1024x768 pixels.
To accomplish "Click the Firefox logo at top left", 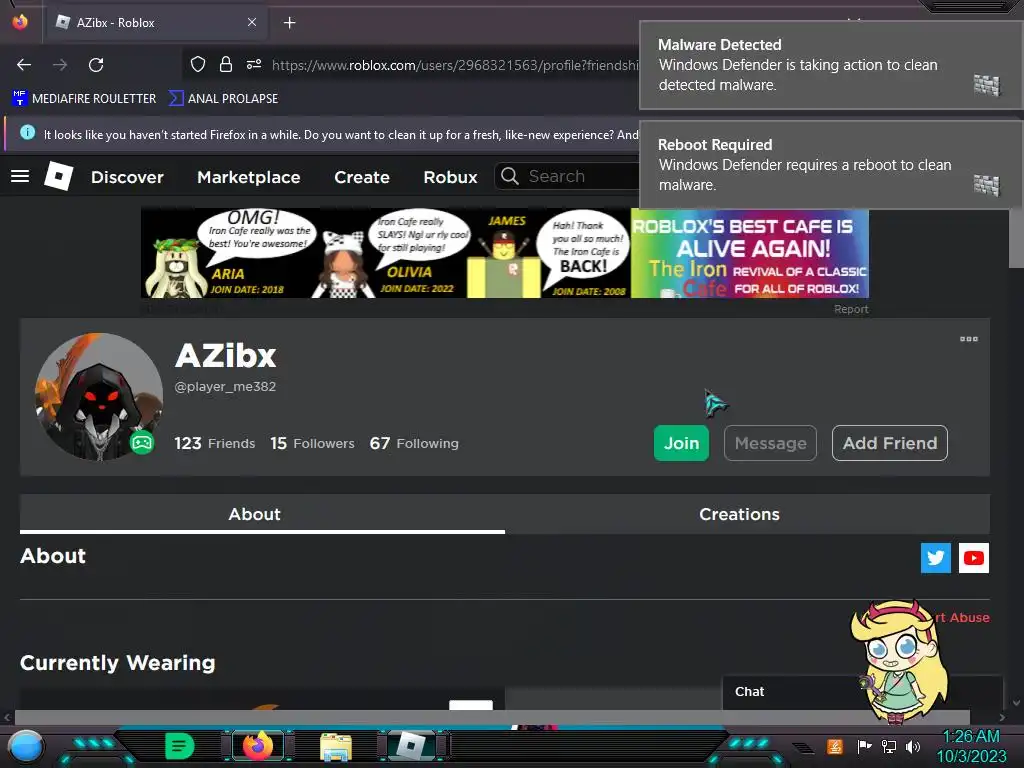I will pyautogui.click(x=20, y=22).
